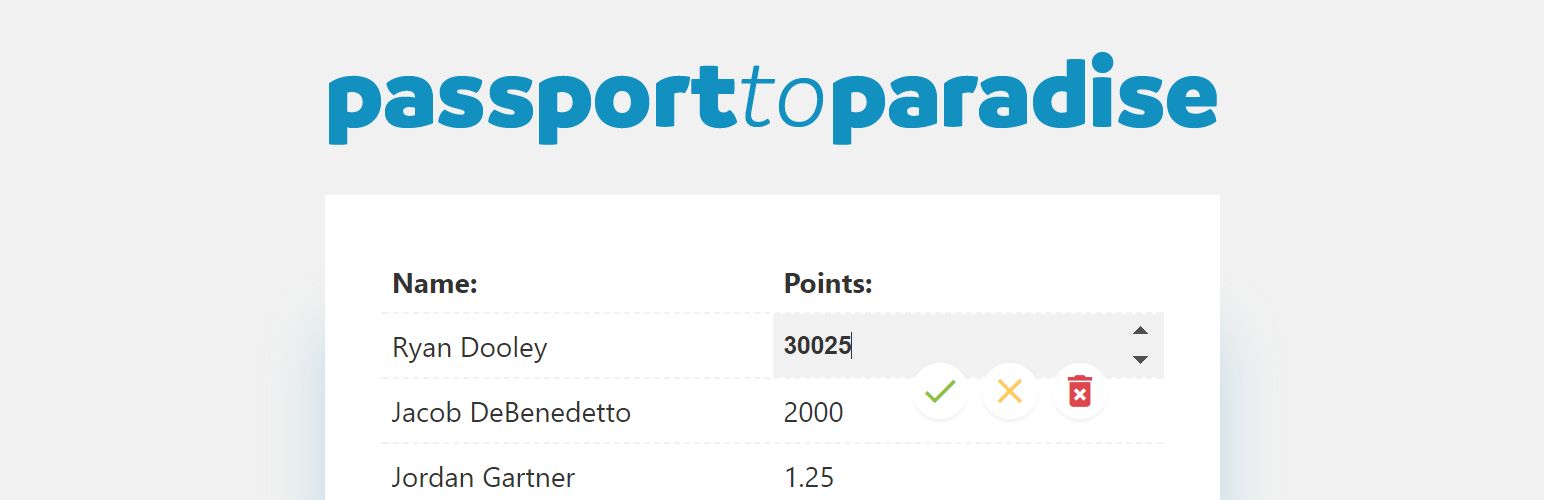
Task: Decrease points with the down arrow
Action: coord(1140,359)
